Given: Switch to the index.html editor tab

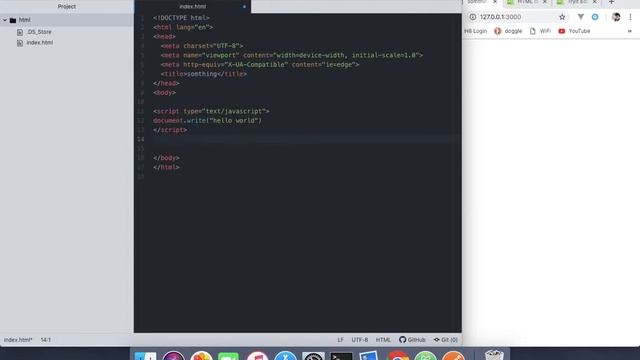Looking at the screenshot, I should [192, 7].
